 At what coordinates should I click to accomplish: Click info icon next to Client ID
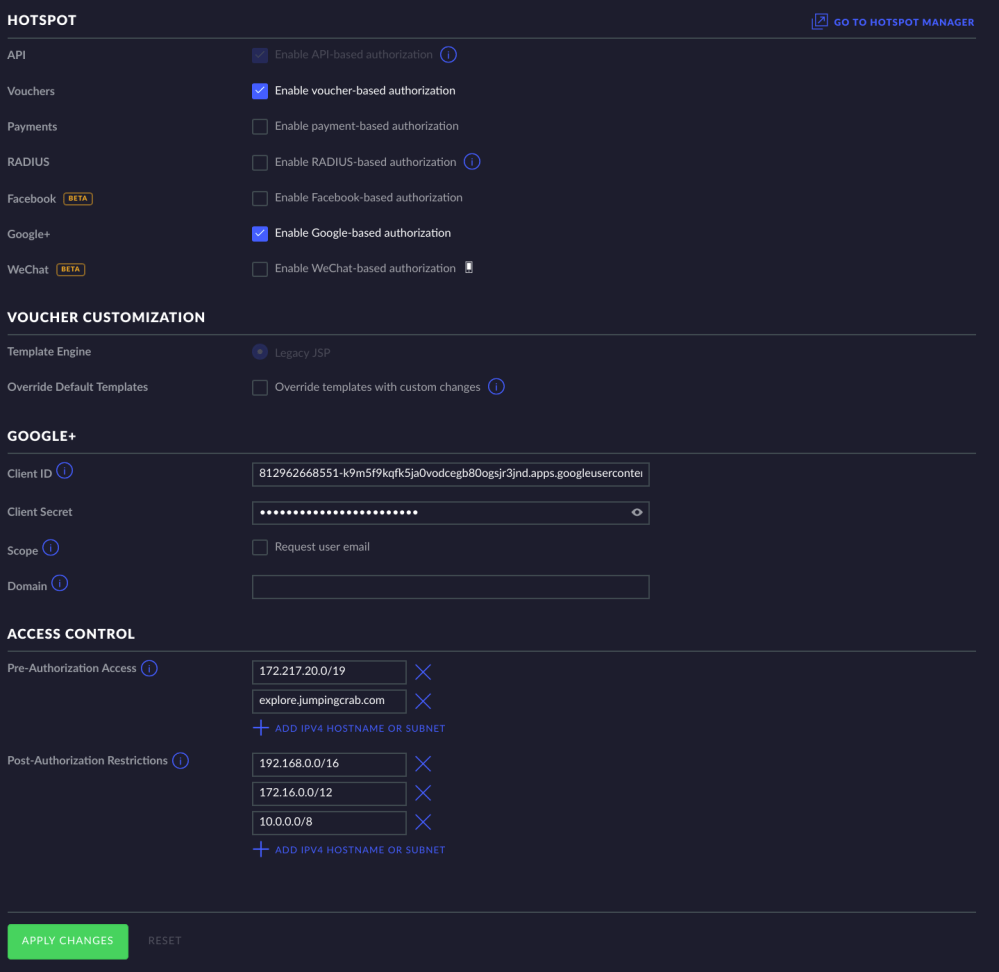pyautogui.click(x=65, y=471)
